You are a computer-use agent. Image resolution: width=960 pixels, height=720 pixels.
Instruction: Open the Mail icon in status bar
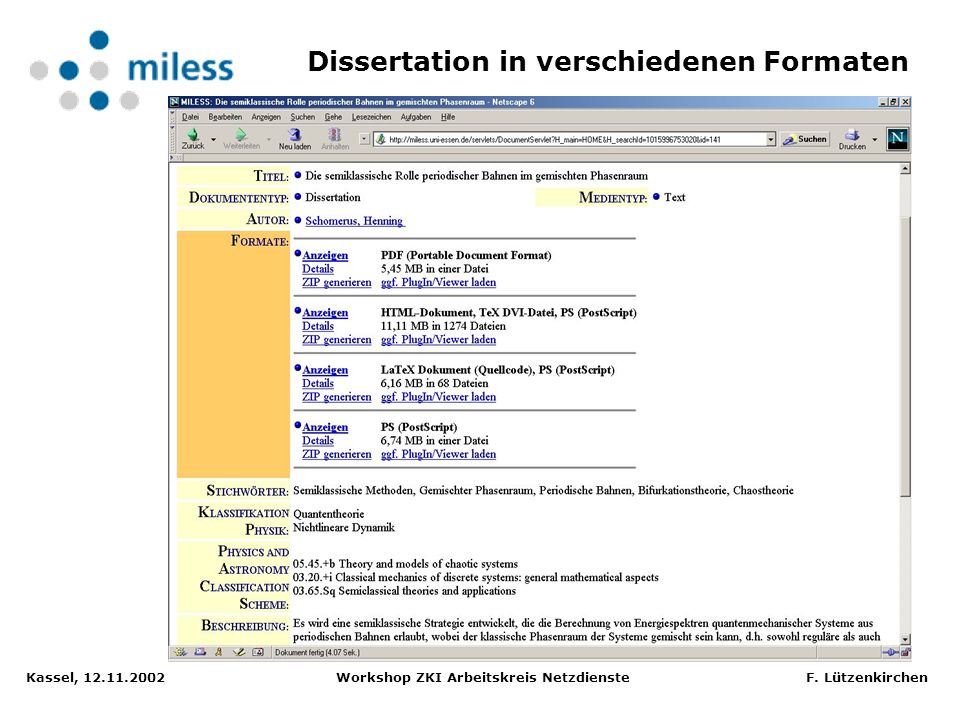200,652
